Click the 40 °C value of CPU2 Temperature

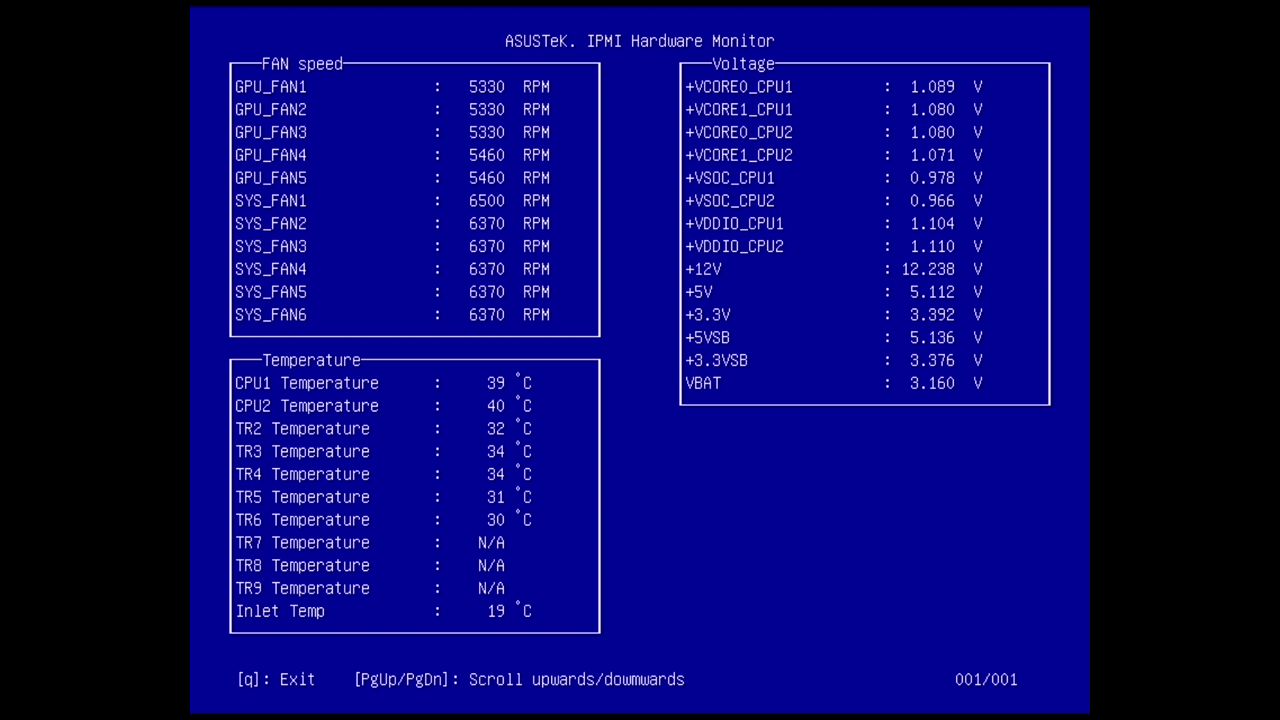click(x=509, y=406)
